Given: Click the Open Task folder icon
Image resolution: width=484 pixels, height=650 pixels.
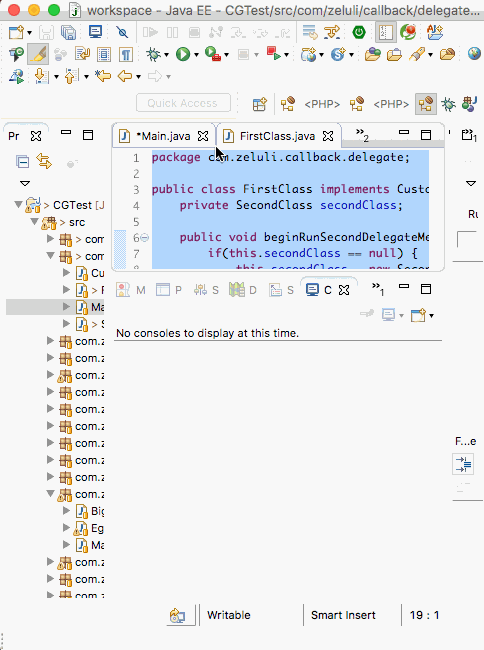Looking at the screenshot, I should (394, 54).
